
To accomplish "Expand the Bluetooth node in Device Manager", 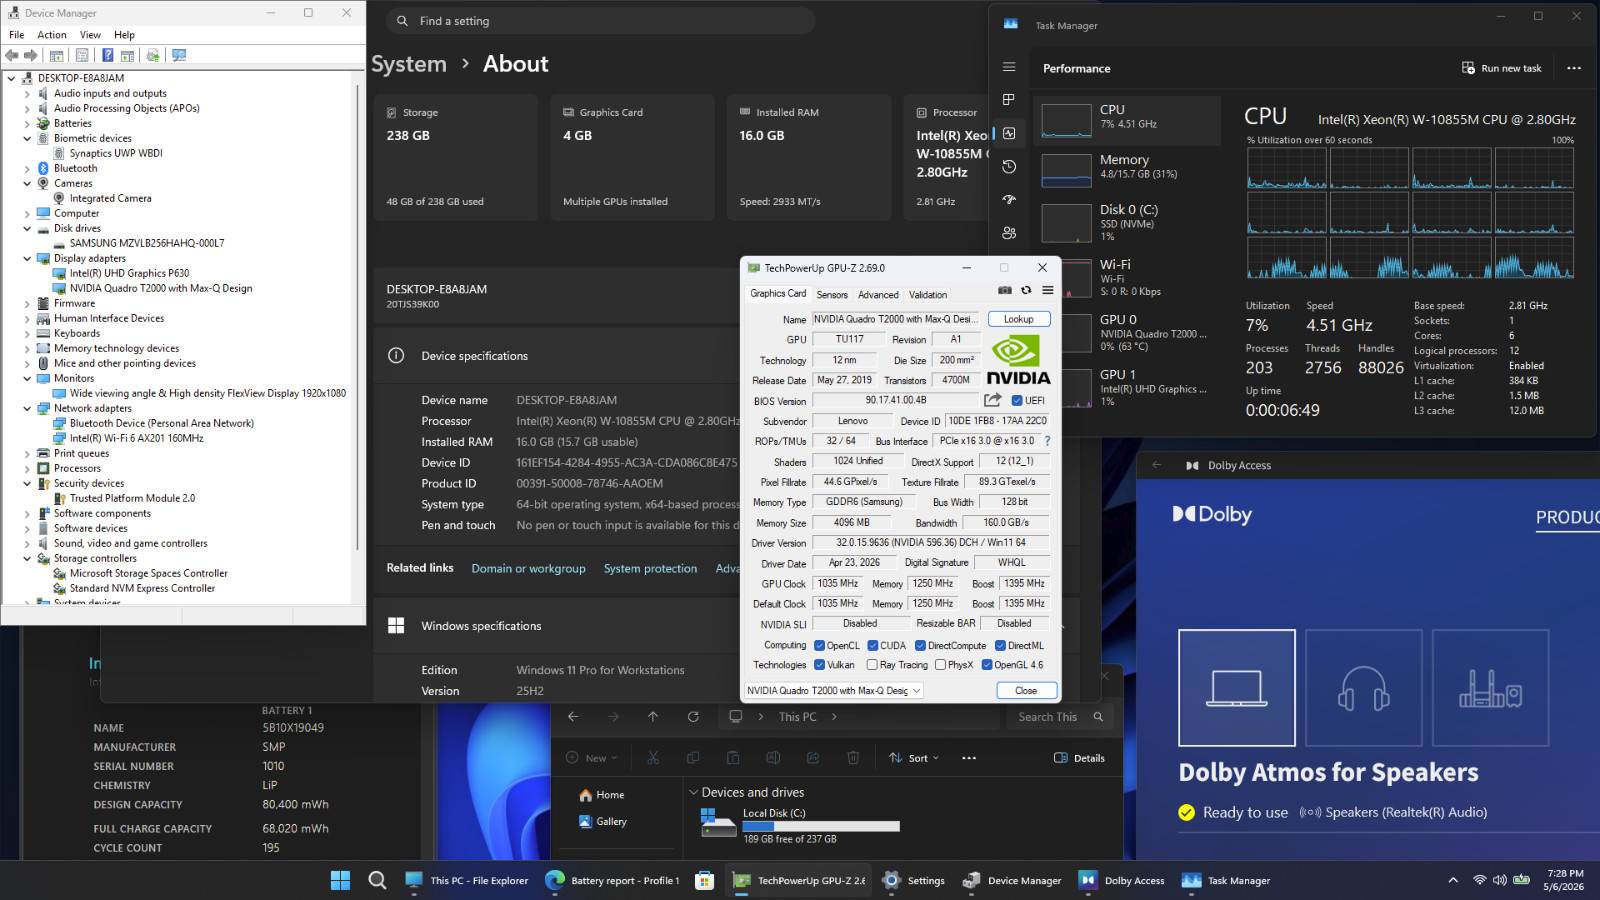I will (x=27, y=169).
